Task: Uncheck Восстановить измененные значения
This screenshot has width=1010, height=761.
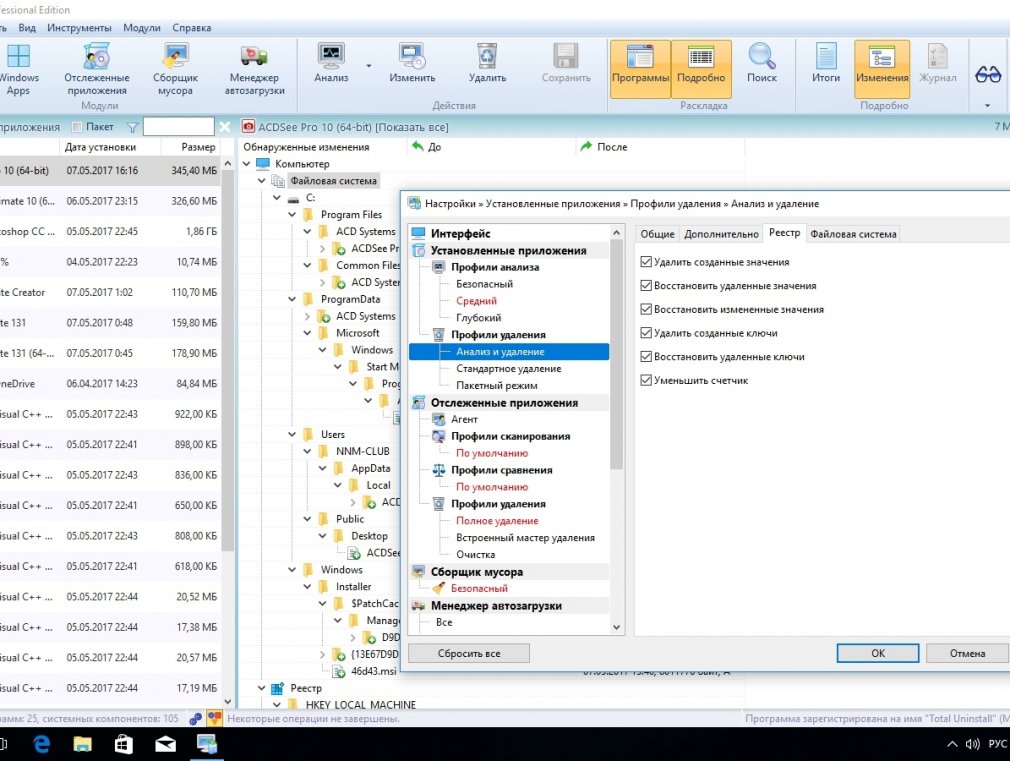Action: (x=646, y=309)
